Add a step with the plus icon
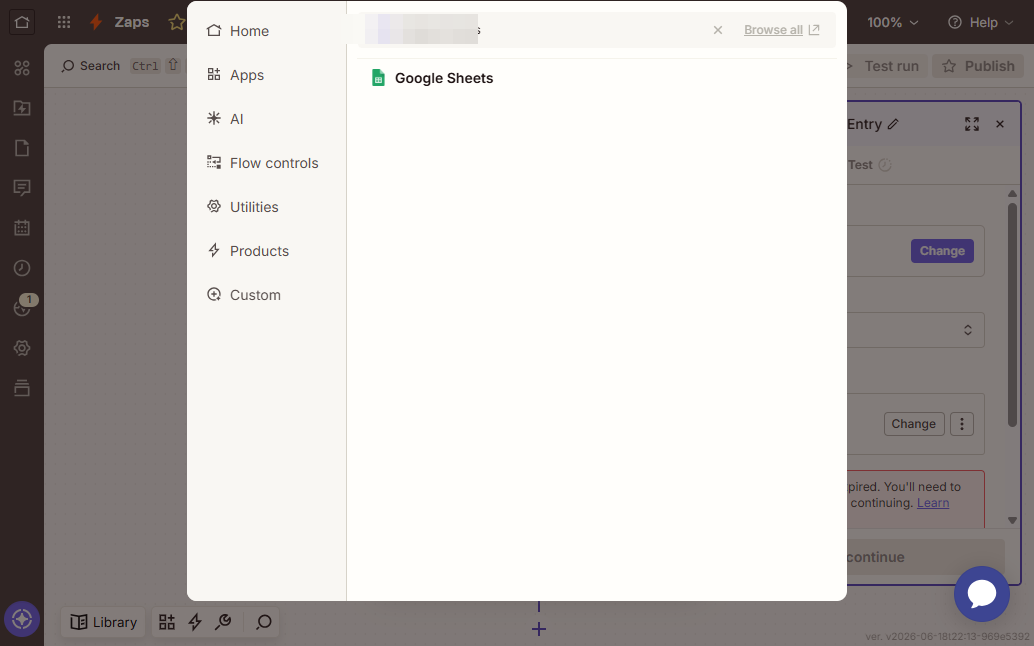 click(539, 630)
